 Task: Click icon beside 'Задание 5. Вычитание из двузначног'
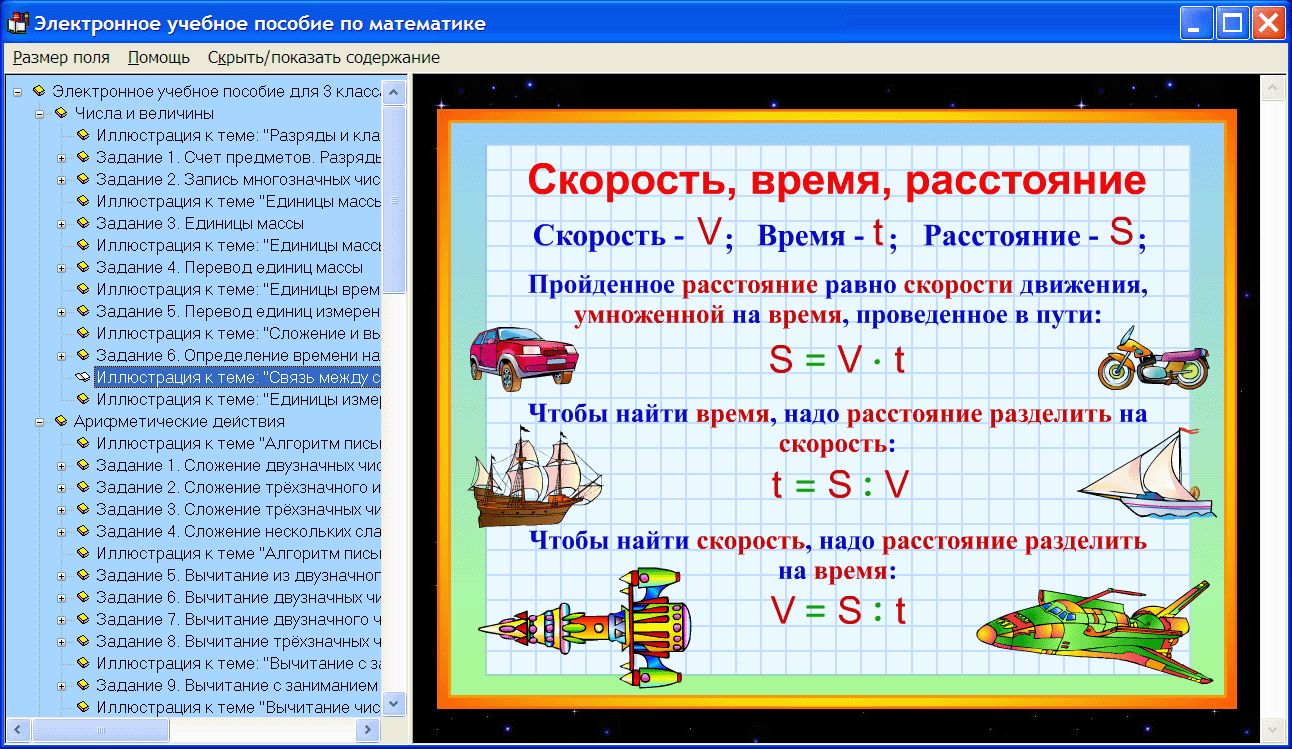pyautogui.click(x=83, y=576)
